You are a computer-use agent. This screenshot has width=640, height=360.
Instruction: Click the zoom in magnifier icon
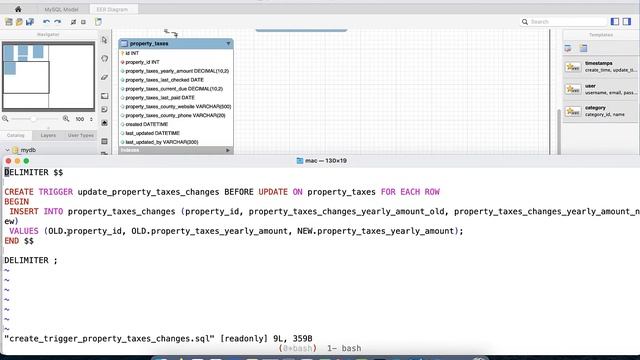click(x=66, y=119)
